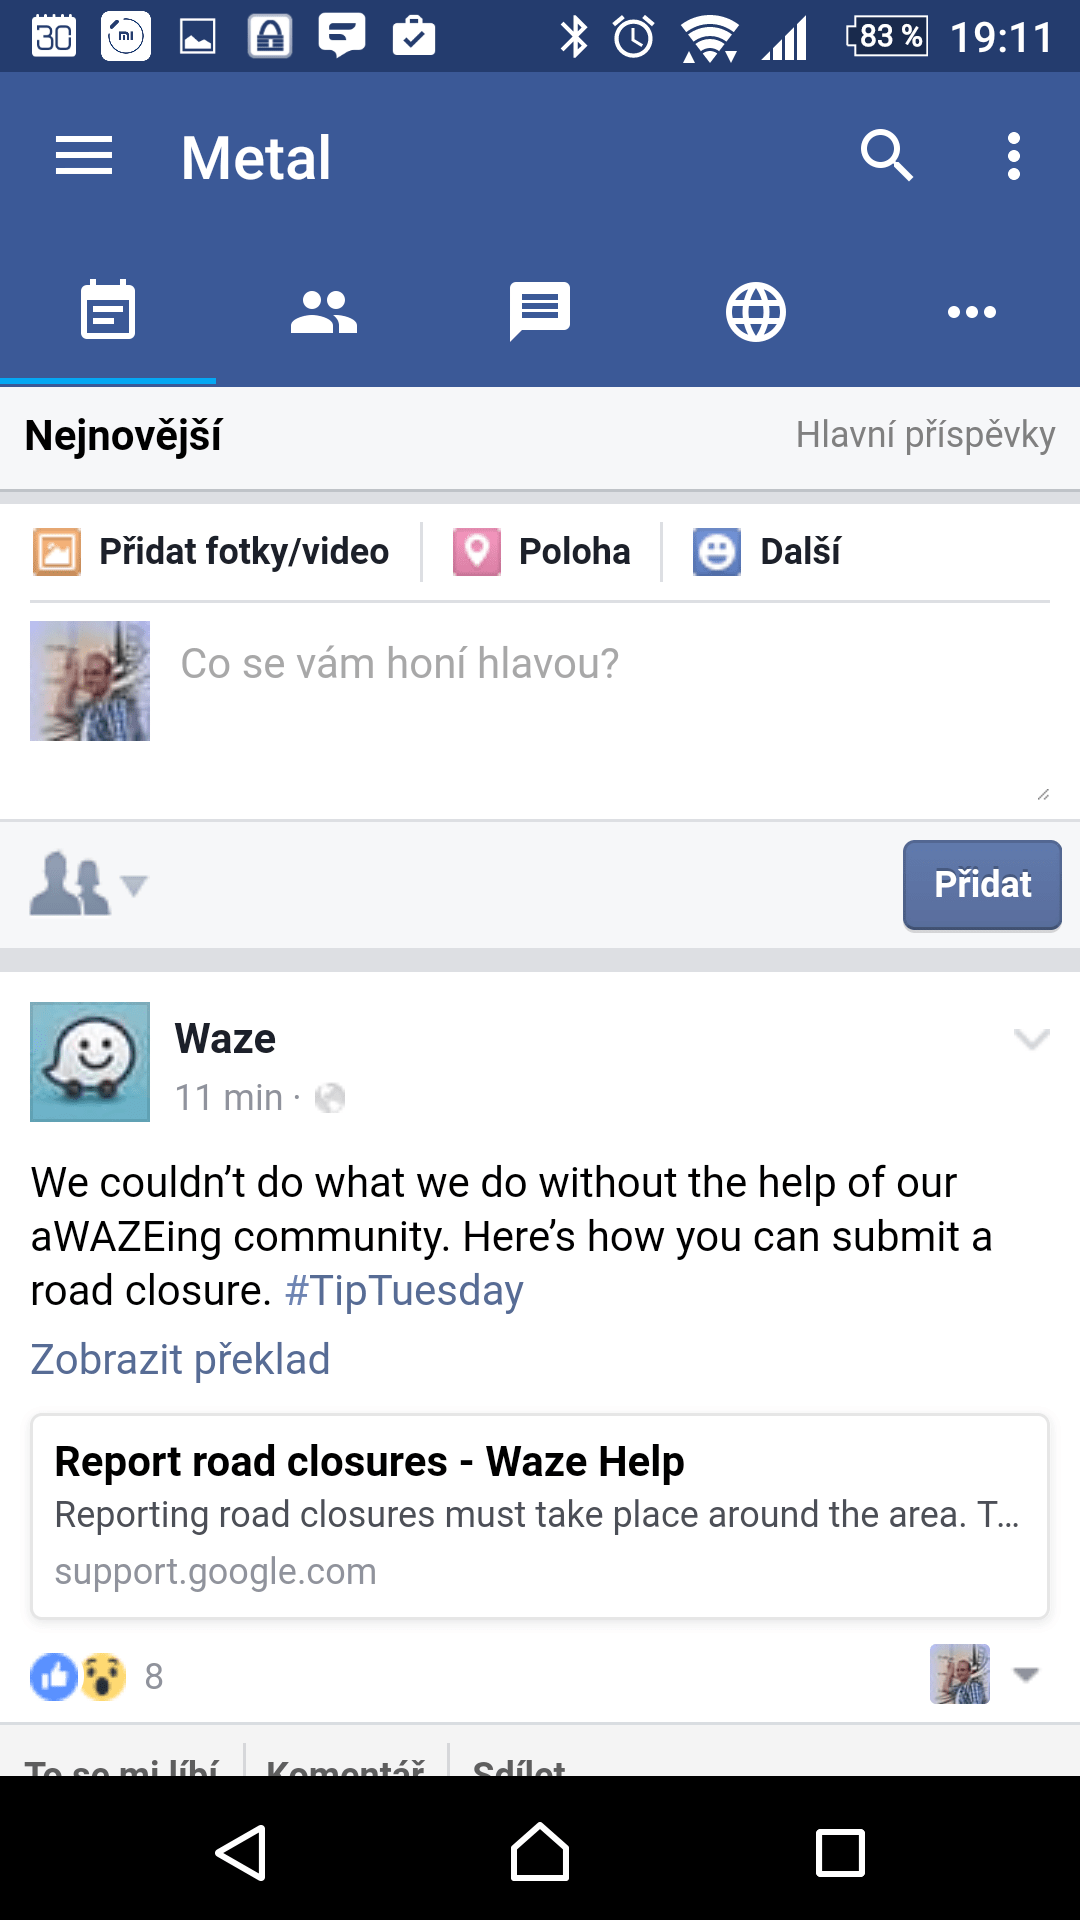Open the notifications globe icon
The image size is (1080, 1920).
[756, 312]
